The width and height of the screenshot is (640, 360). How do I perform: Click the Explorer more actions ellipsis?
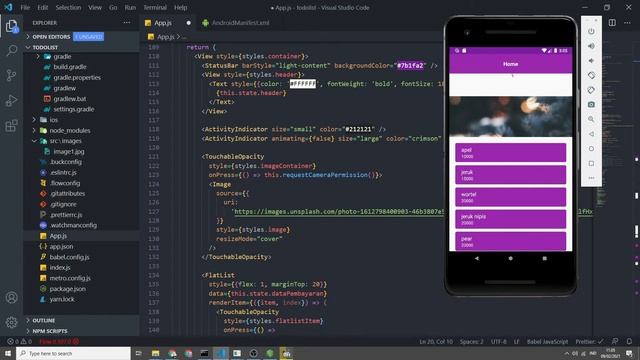127,23
